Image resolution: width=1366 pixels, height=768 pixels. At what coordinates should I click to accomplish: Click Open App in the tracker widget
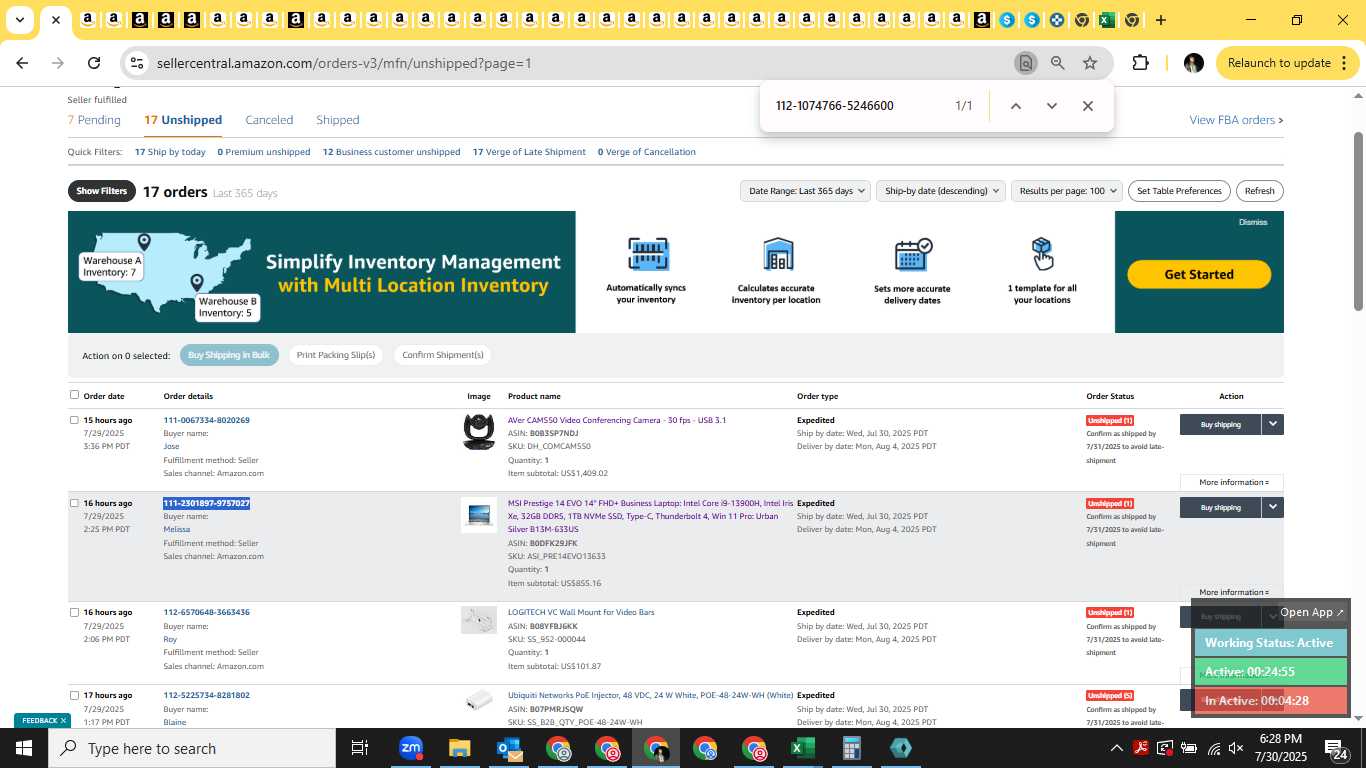(x=1312, y=612)
